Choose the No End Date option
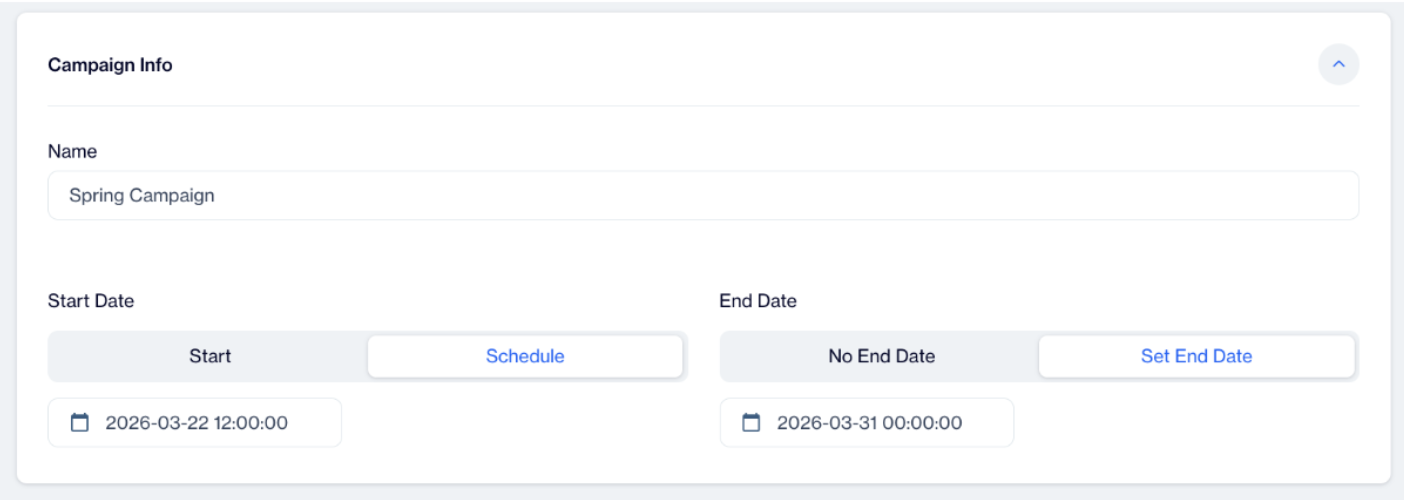 point(882,356)
